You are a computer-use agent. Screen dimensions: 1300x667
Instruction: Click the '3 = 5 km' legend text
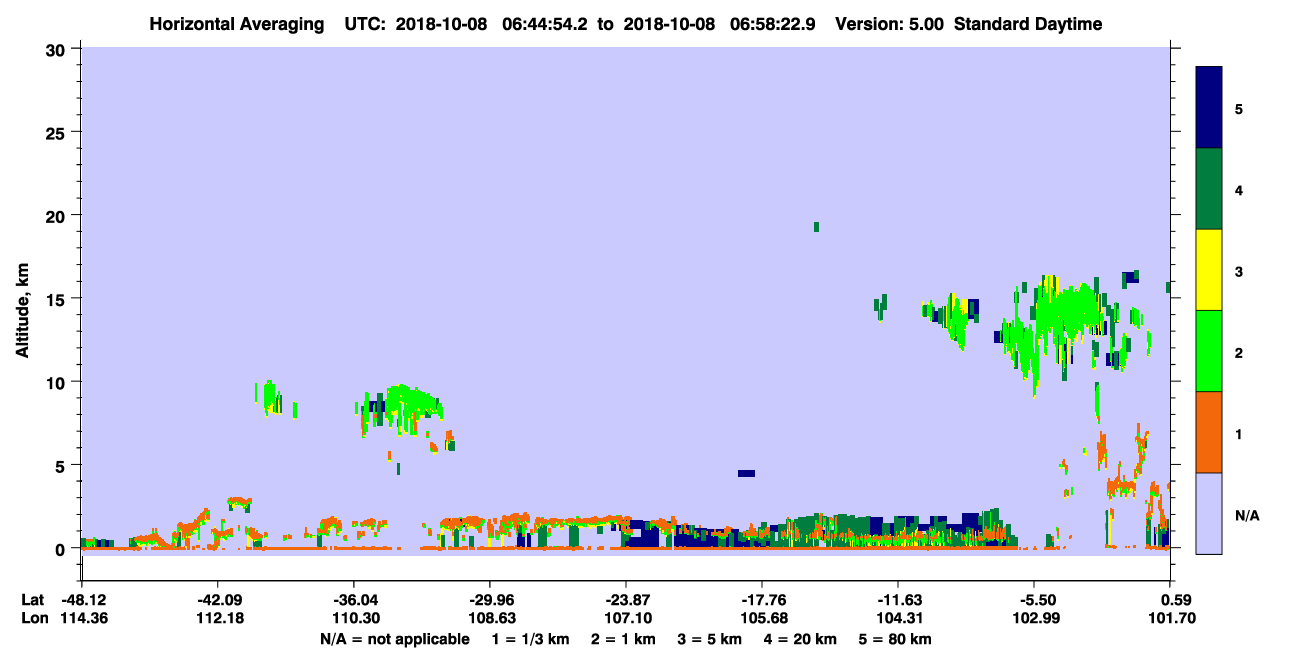[710, 639]
